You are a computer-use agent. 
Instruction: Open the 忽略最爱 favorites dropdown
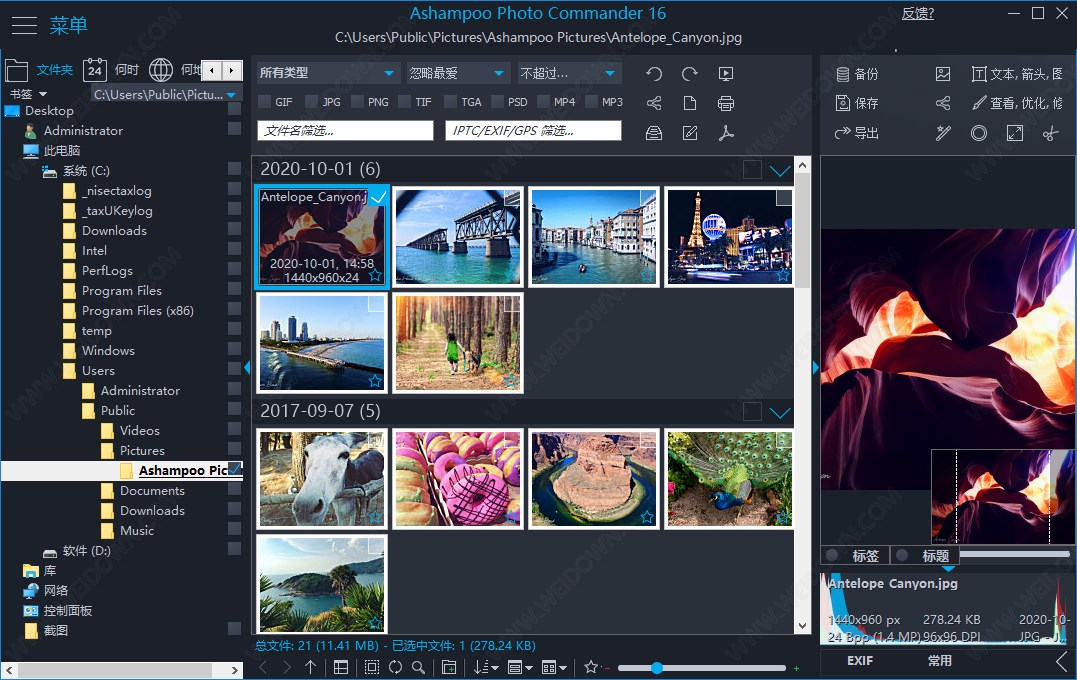[457, 73]
